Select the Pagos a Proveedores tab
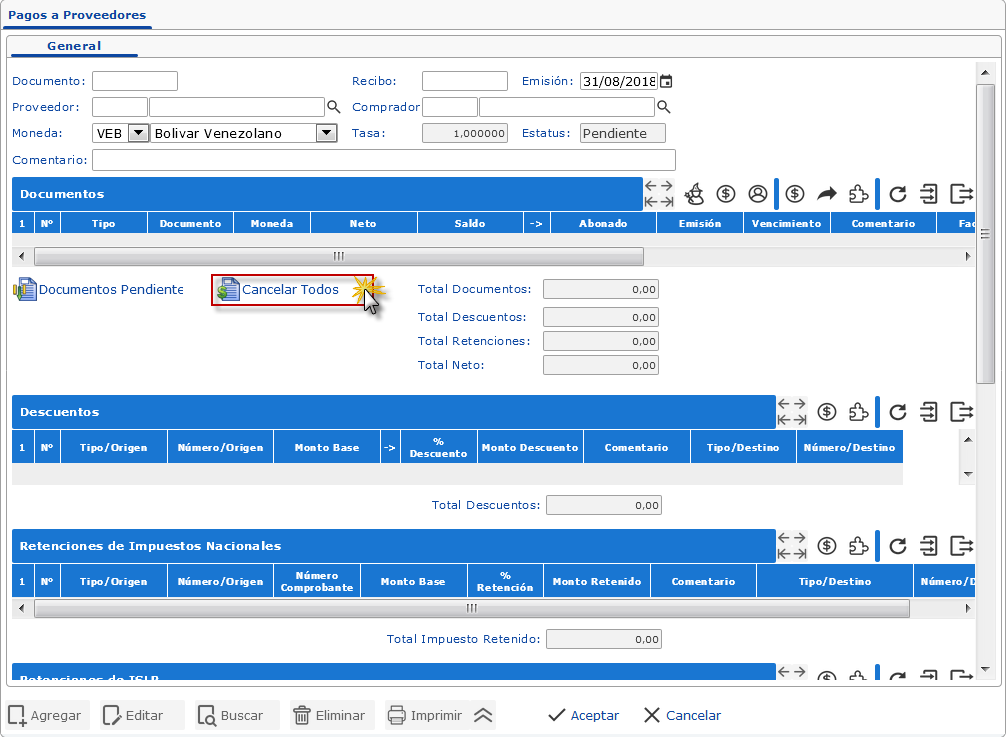The width and height of the screenshot is (1007, 737). (77, 15)
